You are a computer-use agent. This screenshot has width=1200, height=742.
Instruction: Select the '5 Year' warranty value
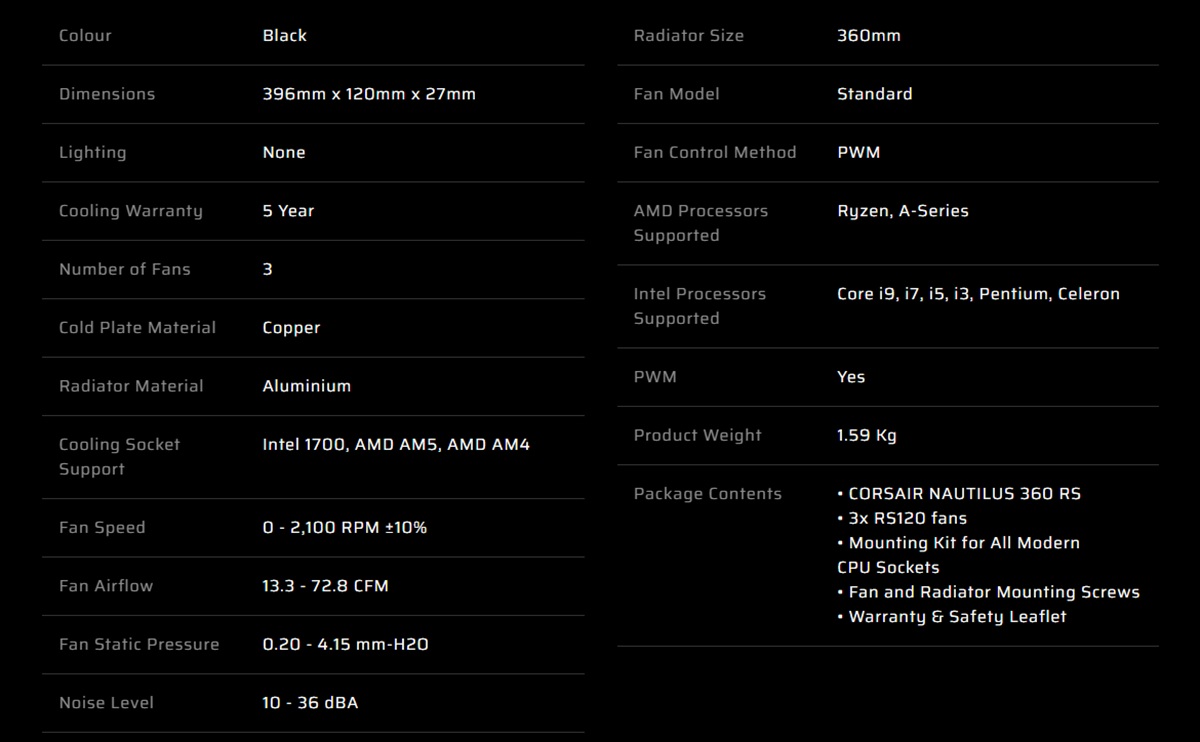tap(289, 211)
